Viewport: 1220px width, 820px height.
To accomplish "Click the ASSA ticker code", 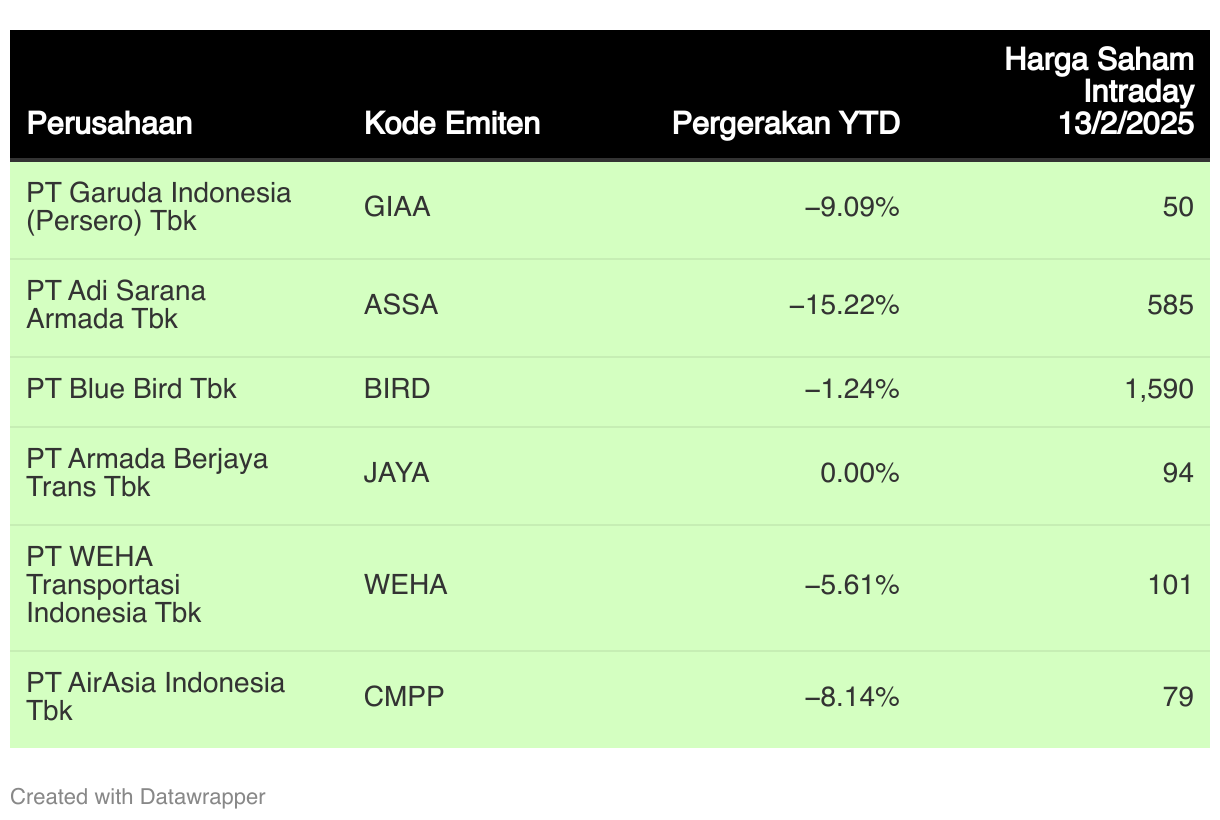I will pos(401,305).
